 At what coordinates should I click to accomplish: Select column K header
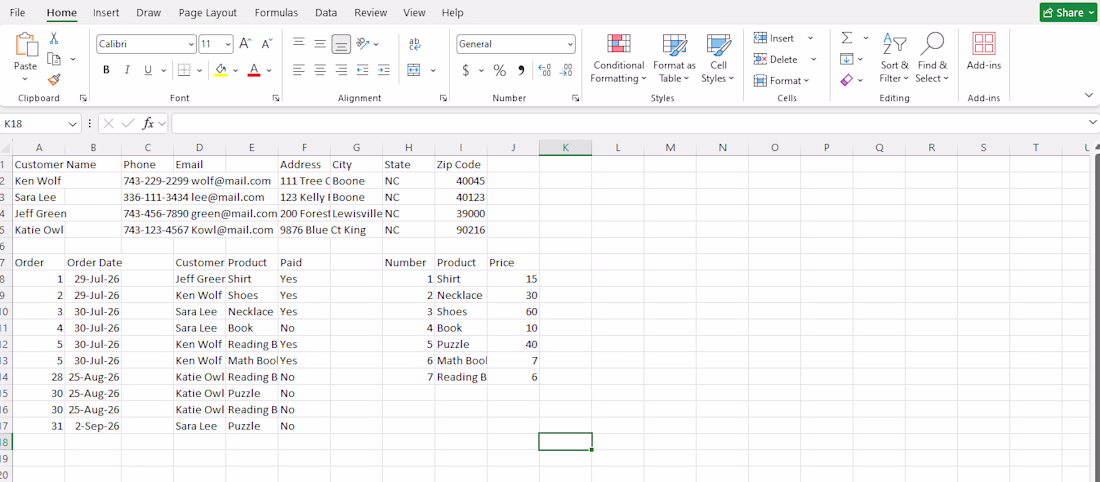[565, 147]
